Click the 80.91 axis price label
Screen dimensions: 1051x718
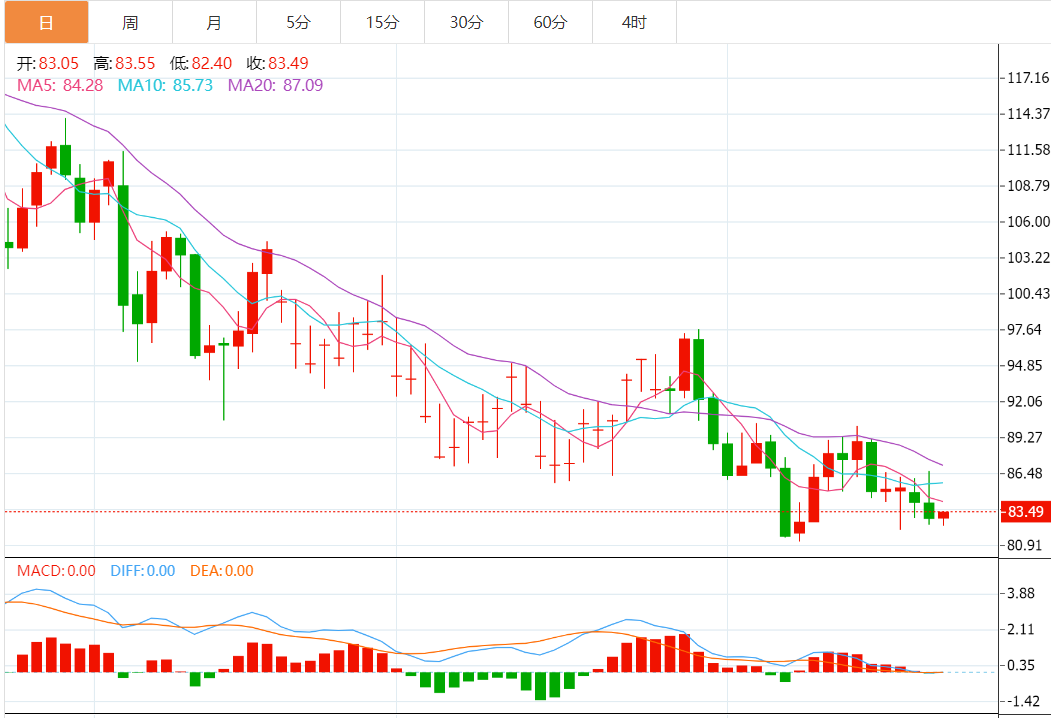[x=1024, y=546]
